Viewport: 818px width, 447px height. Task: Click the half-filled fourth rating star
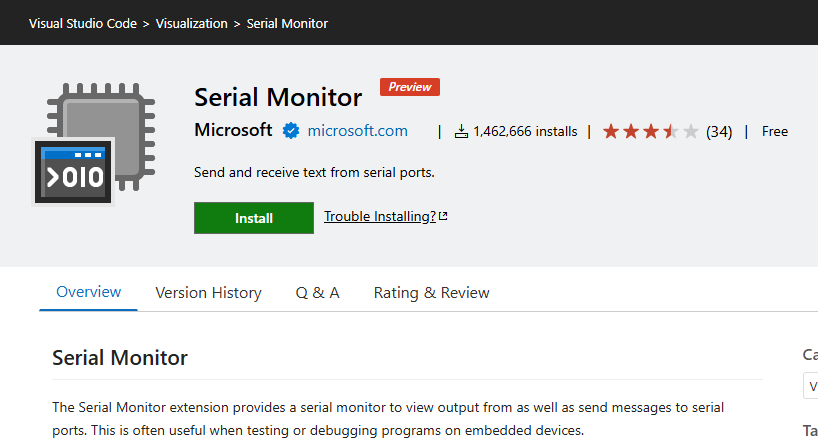point(671,131)
